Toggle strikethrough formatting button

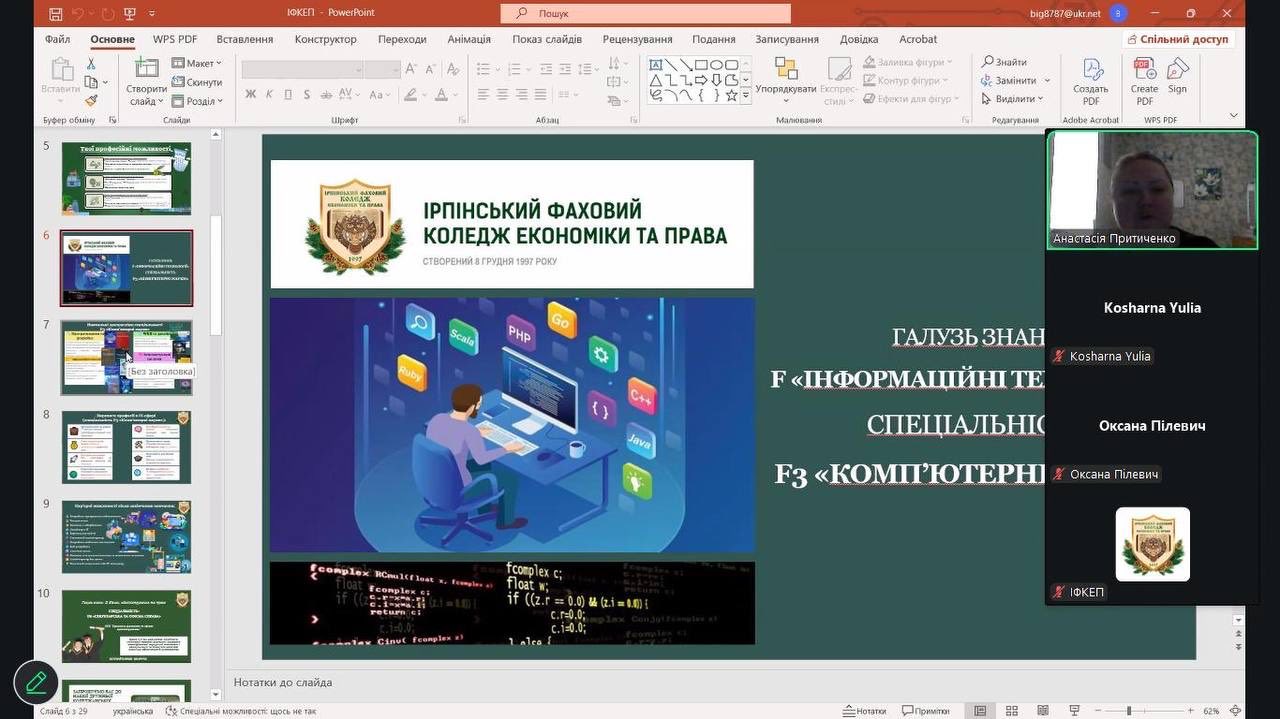328,95
